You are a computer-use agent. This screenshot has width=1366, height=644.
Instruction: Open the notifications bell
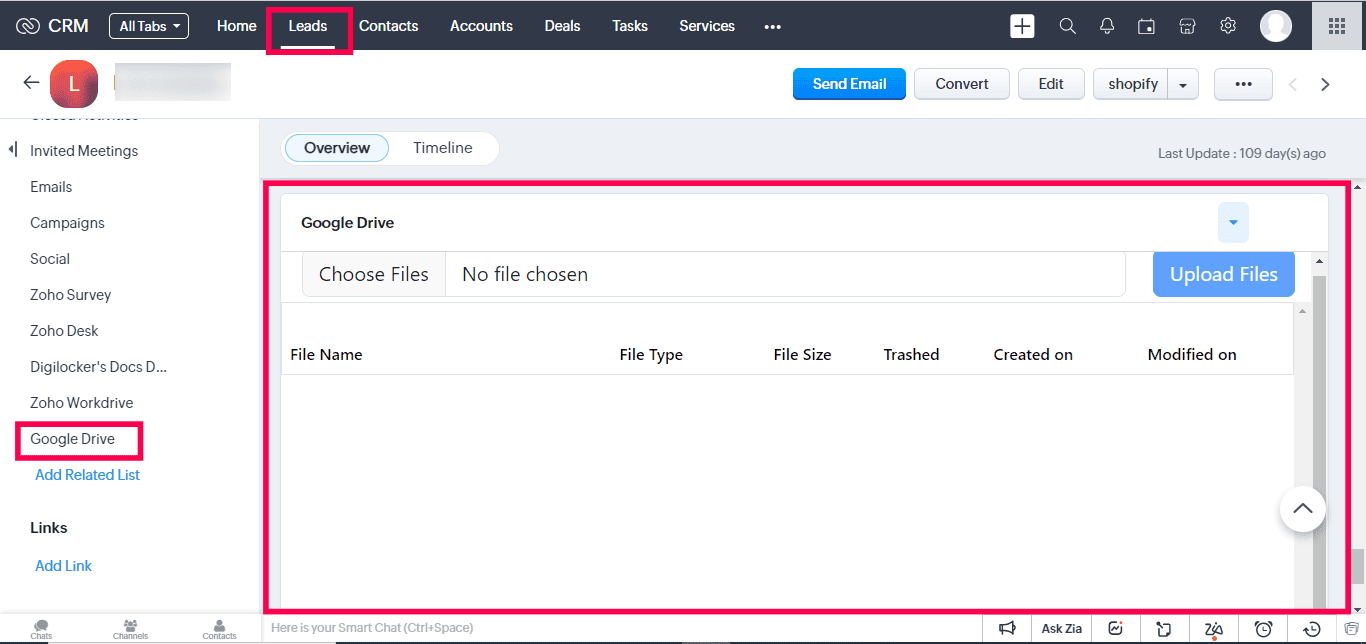1107,26
